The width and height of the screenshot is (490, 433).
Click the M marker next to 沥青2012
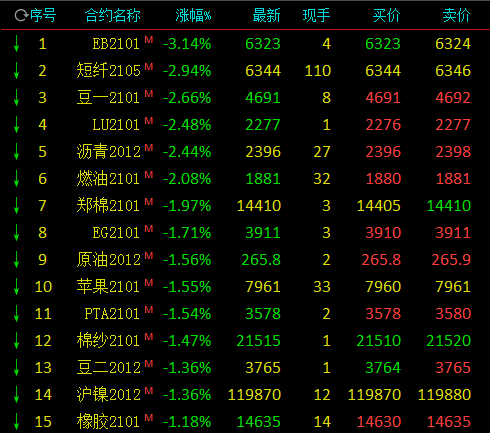click(x=149, y=148)
